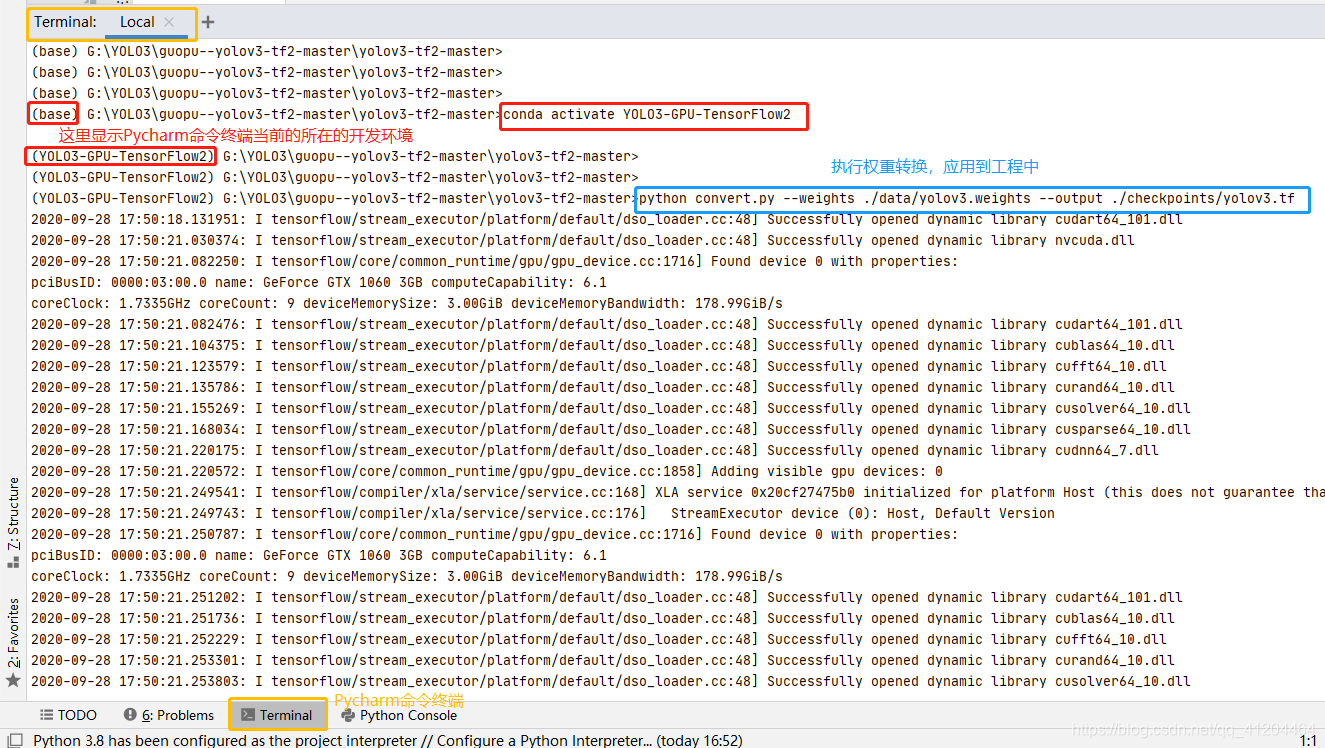The height and width of the screenshot is (748, 1325).
Task: Toggle the Terminal tool window closed
Action: click(280, 715)
